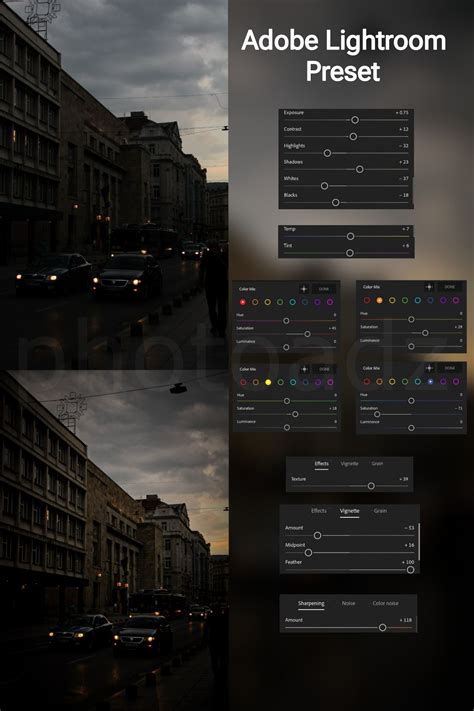
Task: Select red swatch in Saturation +29 Color Mix panel
Action: tap(366, 300)
